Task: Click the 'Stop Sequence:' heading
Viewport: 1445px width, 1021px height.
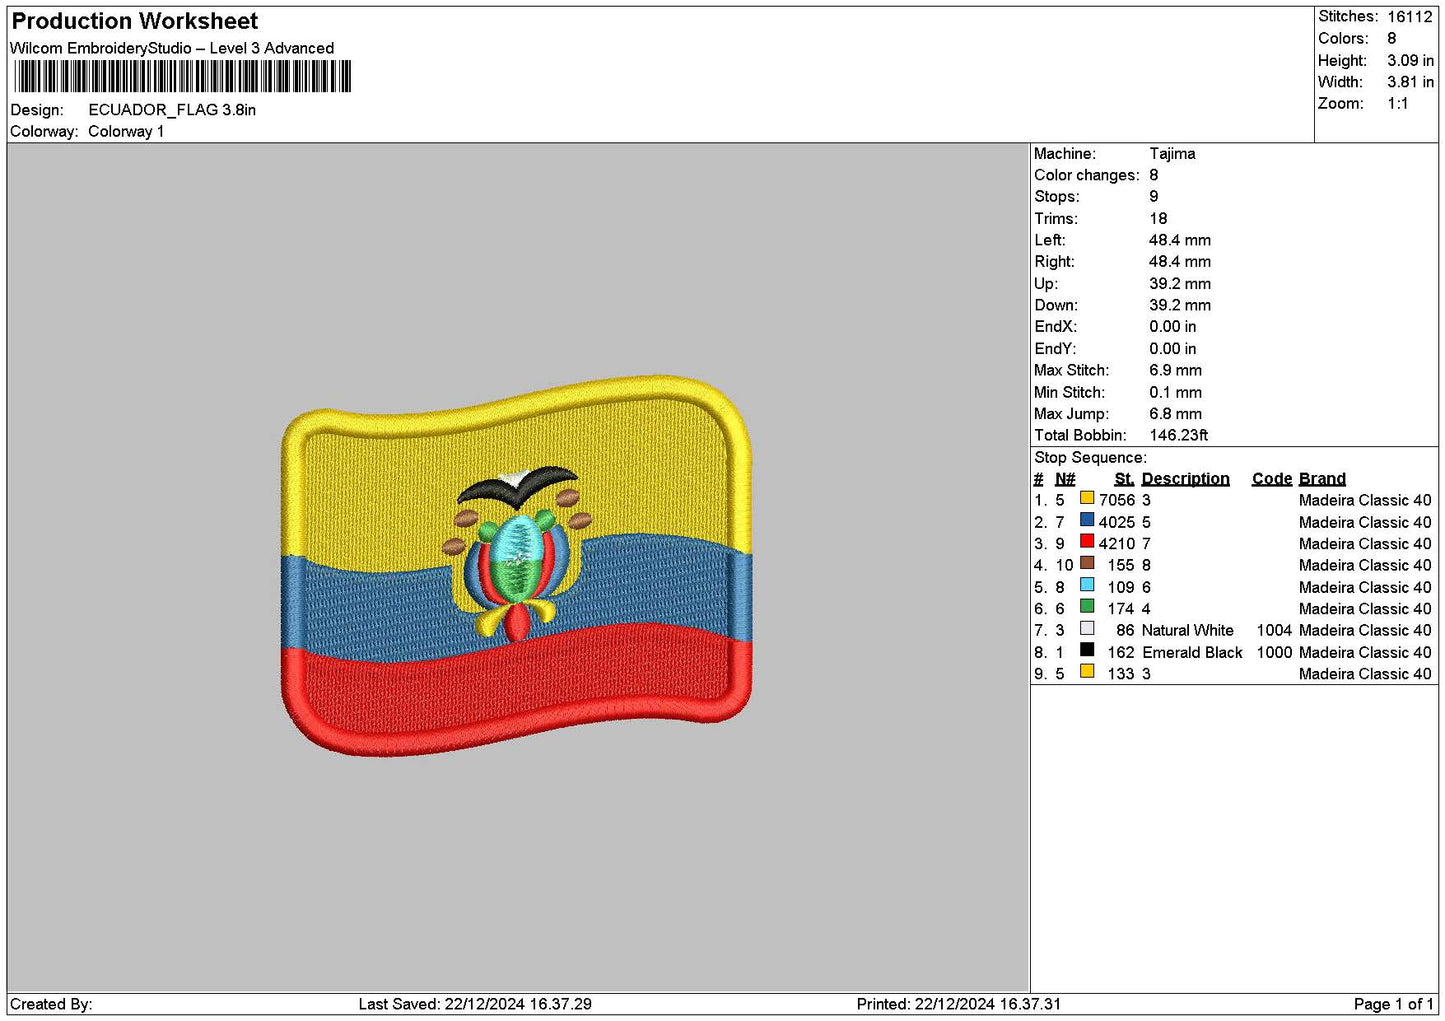Action: click(x=1091, y=458)
